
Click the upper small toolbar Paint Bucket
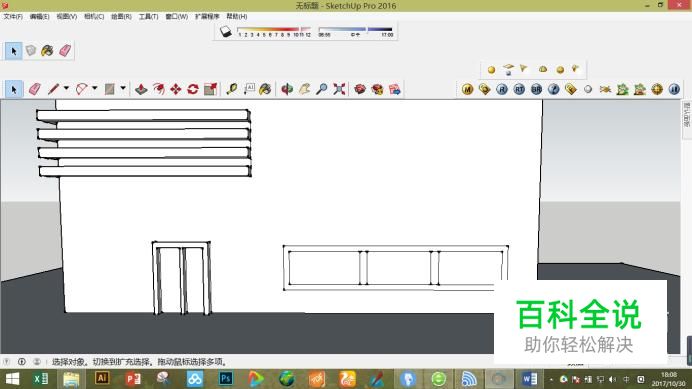(x=47, y=51)
